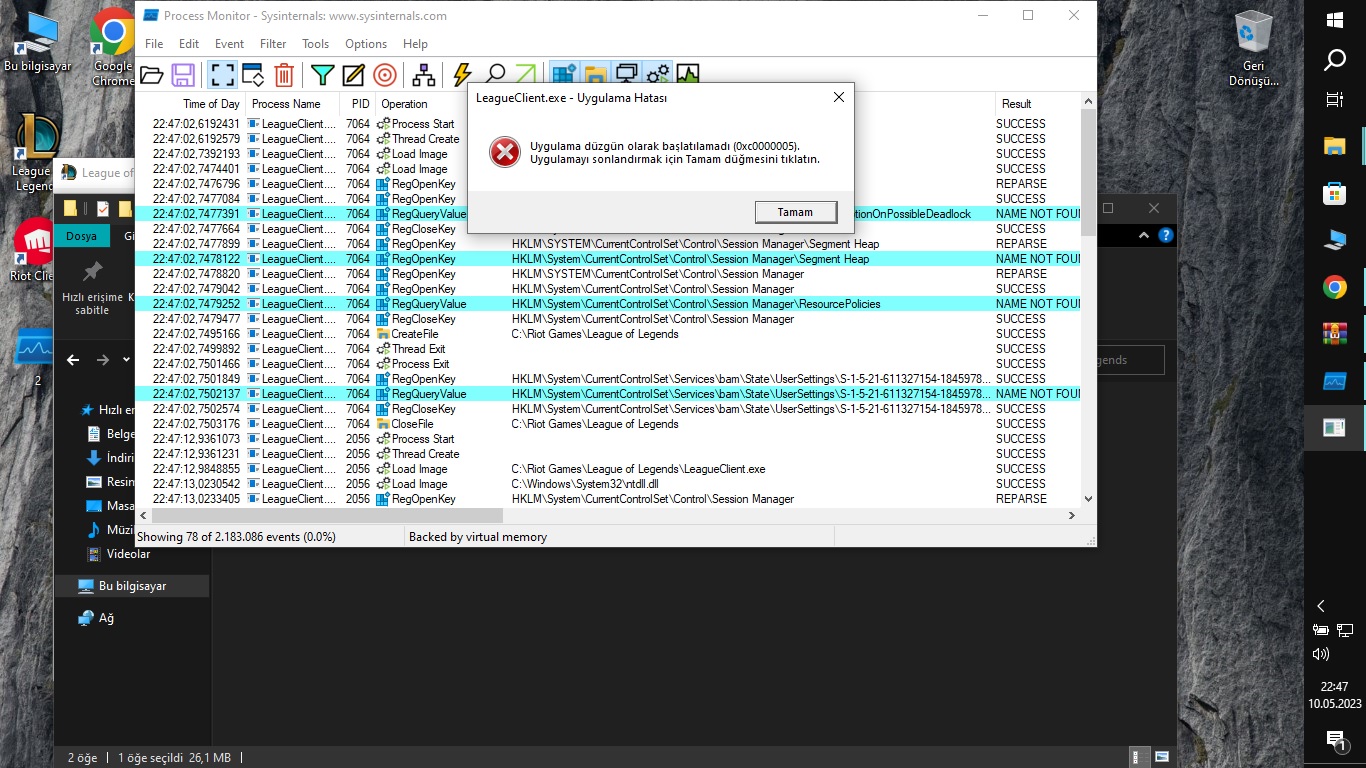Image resolution: width=1366 pixels, height=768 pixels.
Task: Open recent locations dropdown in Explorer navigation
Action: [126, 360]
